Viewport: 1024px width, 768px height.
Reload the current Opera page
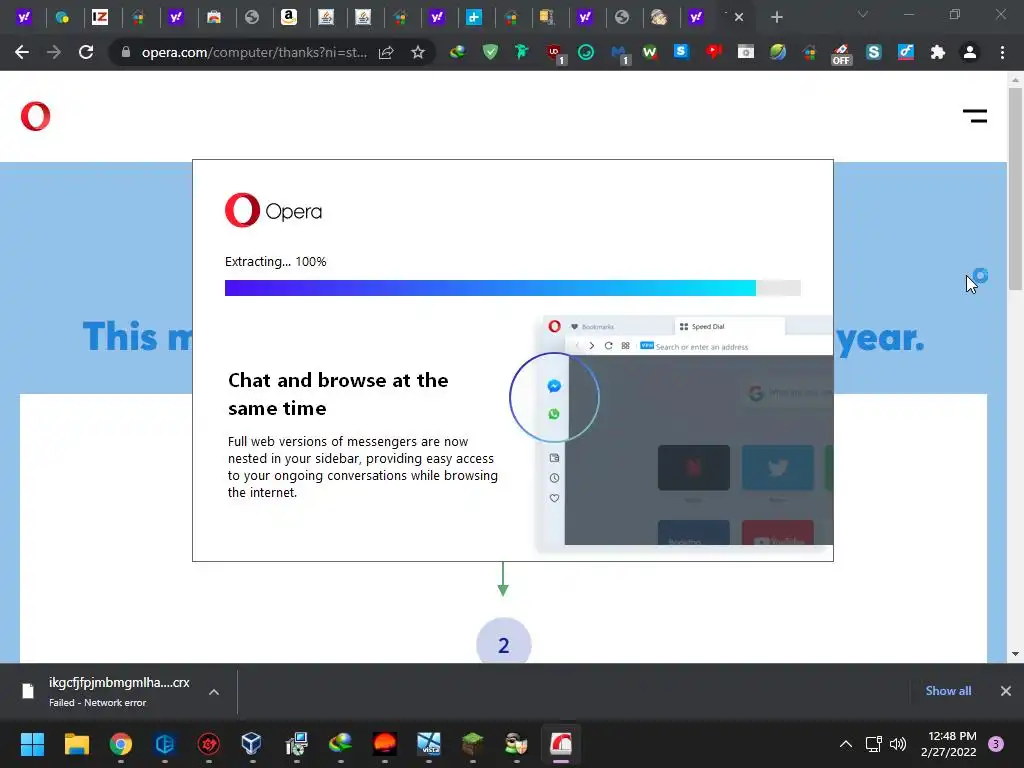click(86, 52)
